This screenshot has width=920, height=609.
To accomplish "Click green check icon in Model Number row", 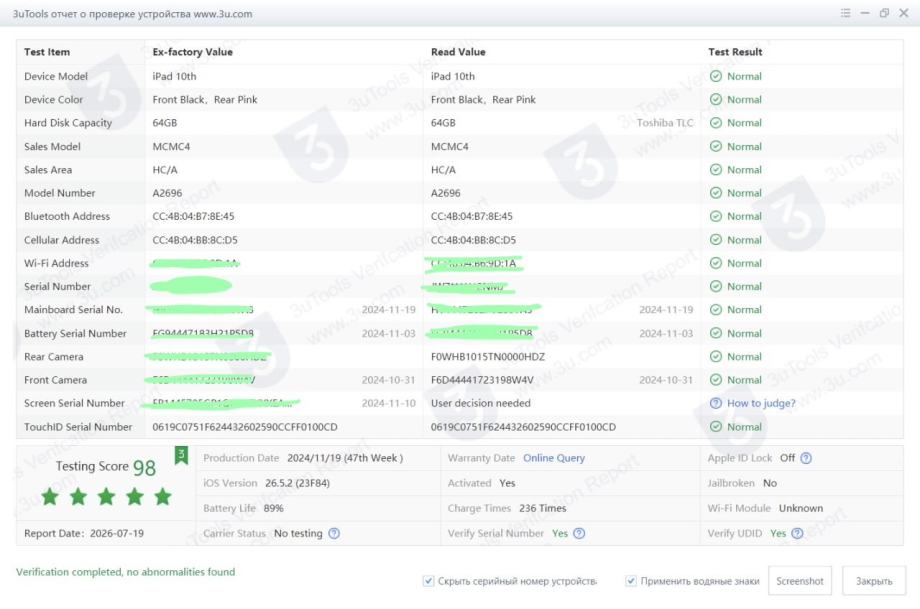I will (x=716, y=193).
